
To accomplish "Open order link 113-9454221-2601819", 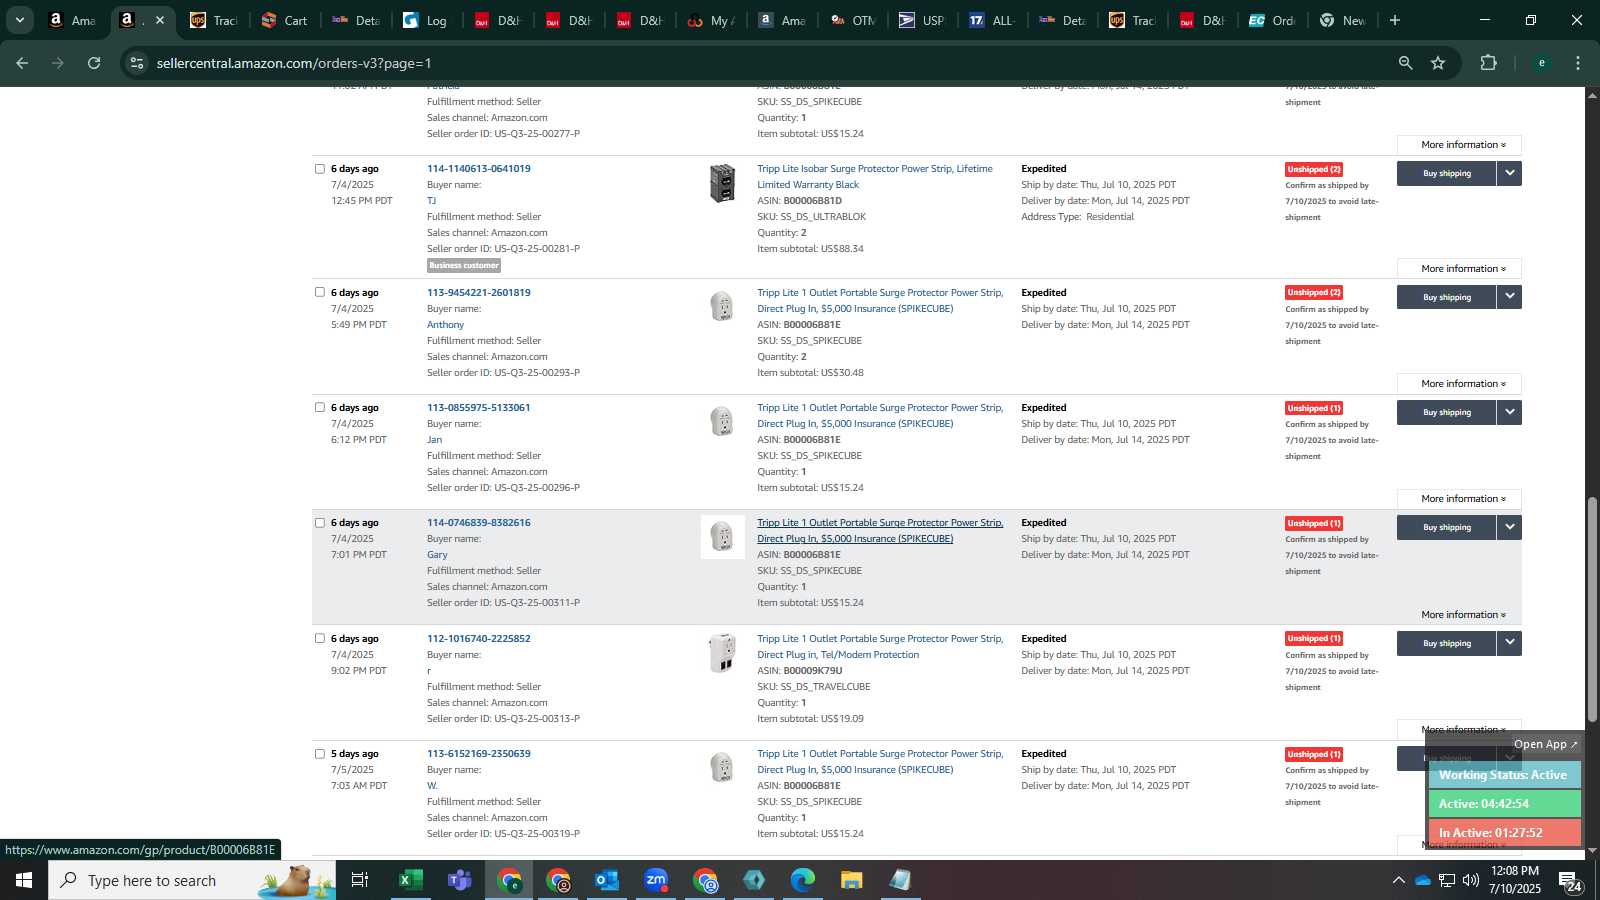I will 479,293.
